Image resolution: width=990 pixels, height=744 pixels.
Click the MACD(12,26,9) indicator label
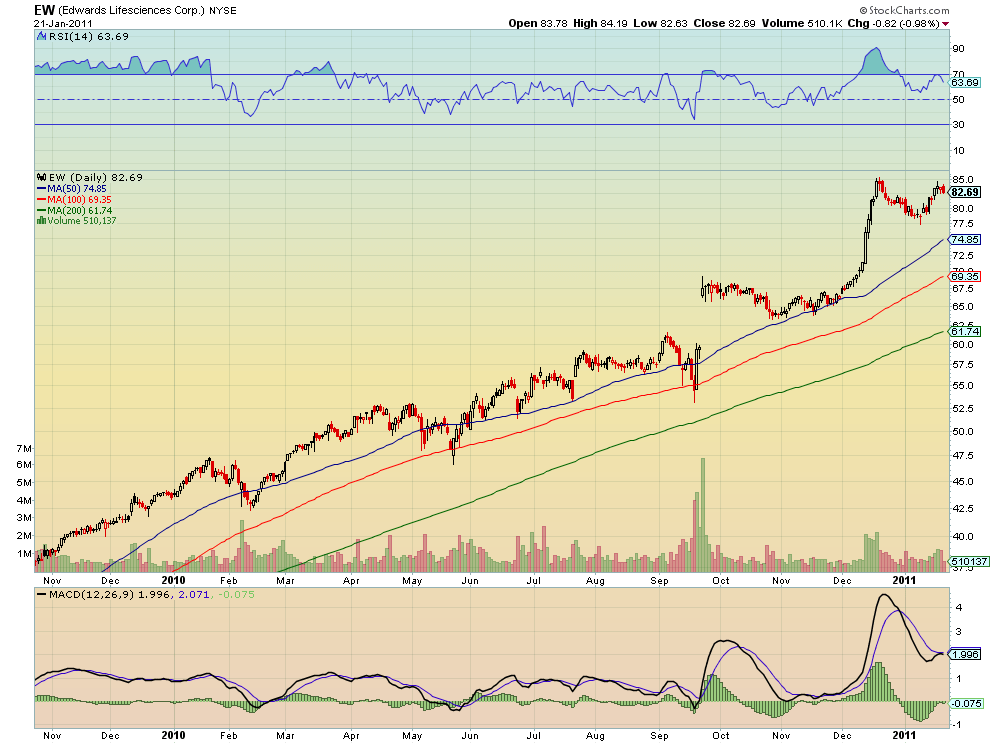(x=92, y=594)
